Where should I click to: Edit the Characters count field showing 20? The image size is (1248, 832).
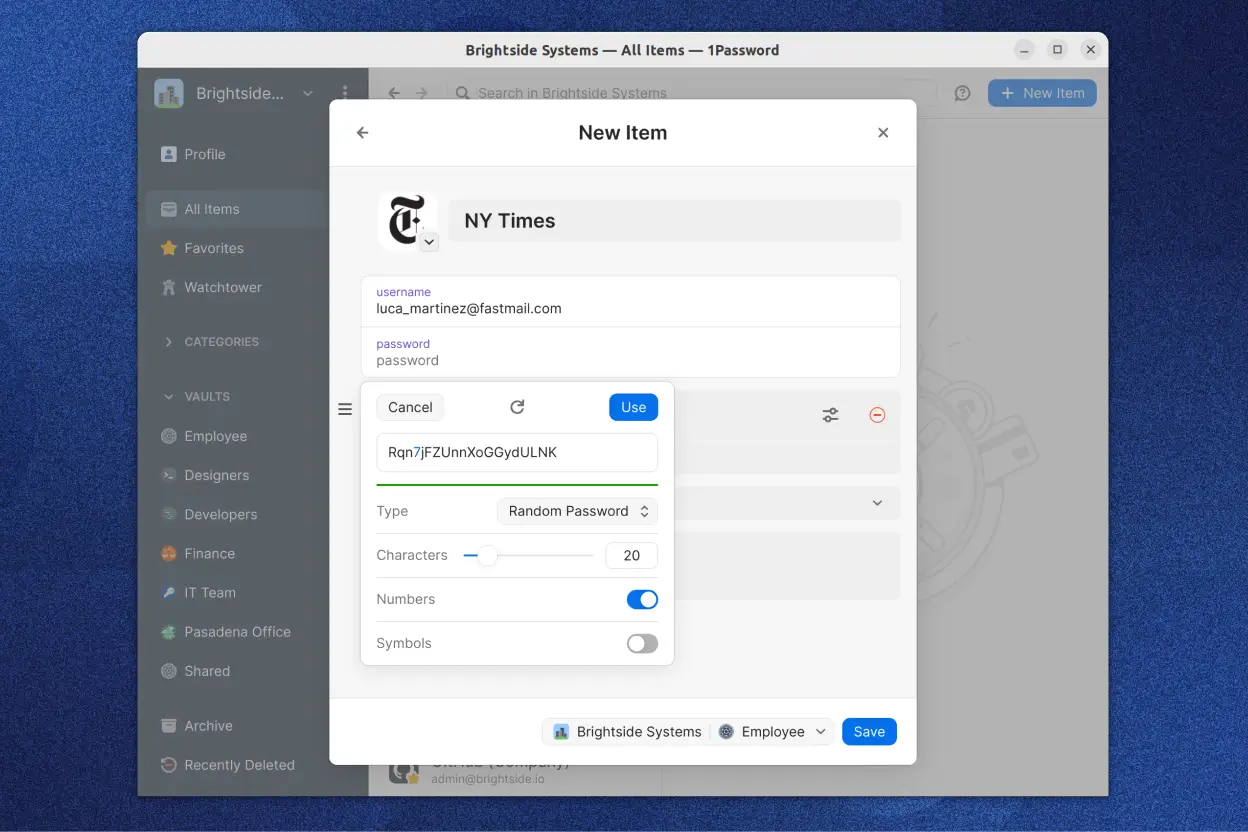pos(631,555)
